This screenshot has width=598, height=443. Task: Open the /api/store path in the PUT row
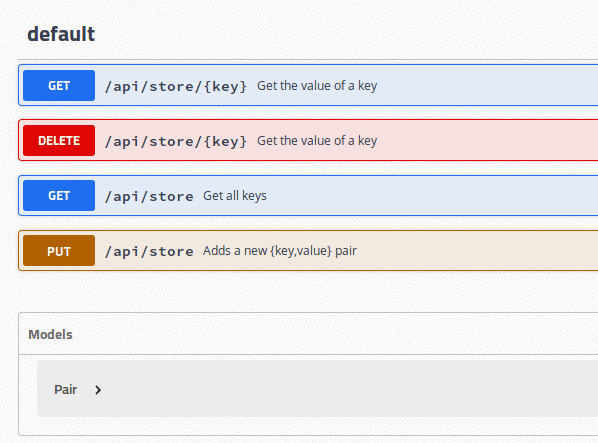pyautogui.click(x=149, y=251)
